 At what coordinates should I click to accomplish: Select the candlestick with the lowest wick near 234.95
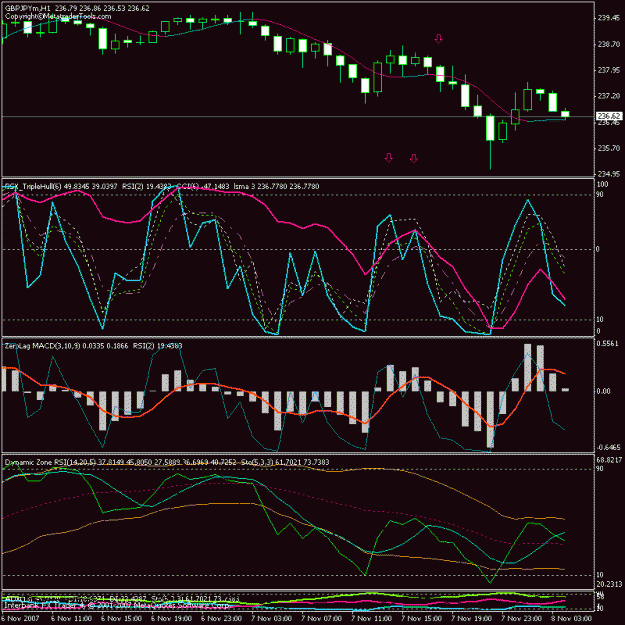(x=490, y=142)
